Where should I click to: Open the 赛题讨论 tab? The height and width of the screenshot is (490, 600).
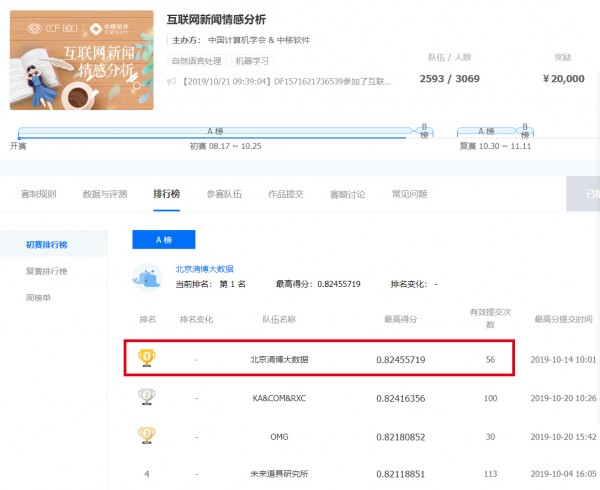(x=347, y=194)
